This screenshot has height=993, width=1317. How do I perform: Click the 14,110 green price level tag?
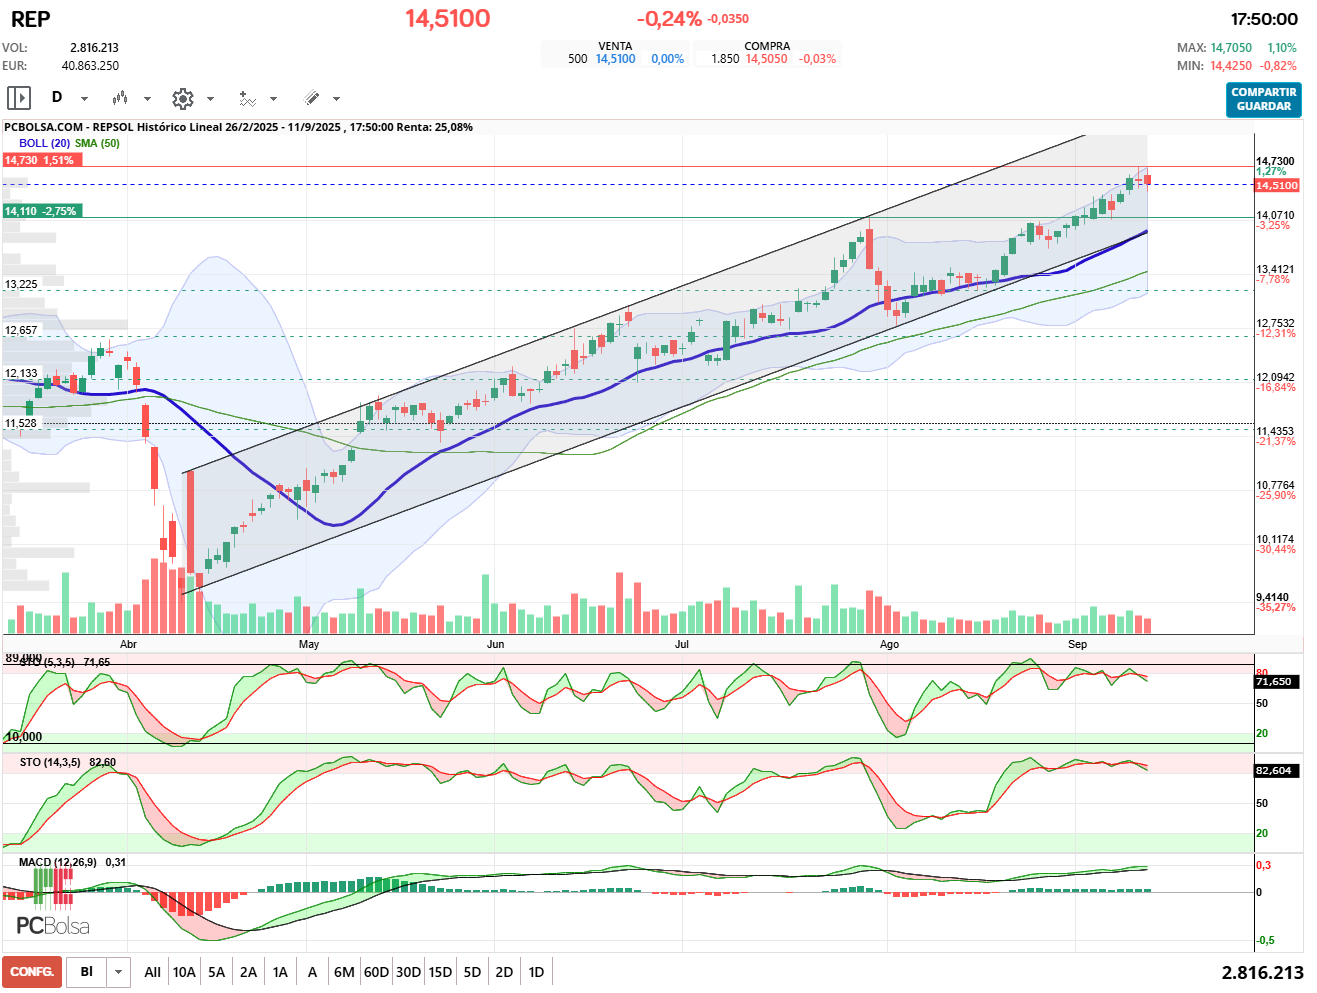(40, 211)
